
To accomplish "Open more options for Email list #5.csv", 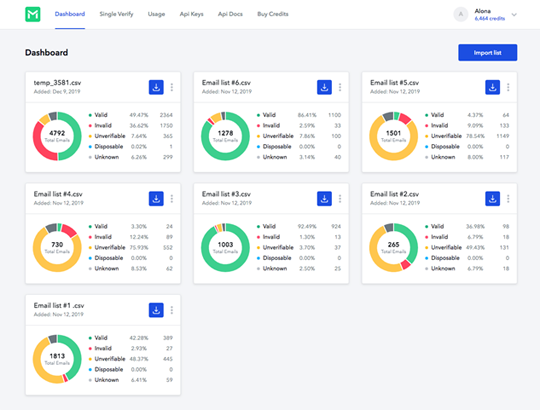I will (x=508, y=87).
